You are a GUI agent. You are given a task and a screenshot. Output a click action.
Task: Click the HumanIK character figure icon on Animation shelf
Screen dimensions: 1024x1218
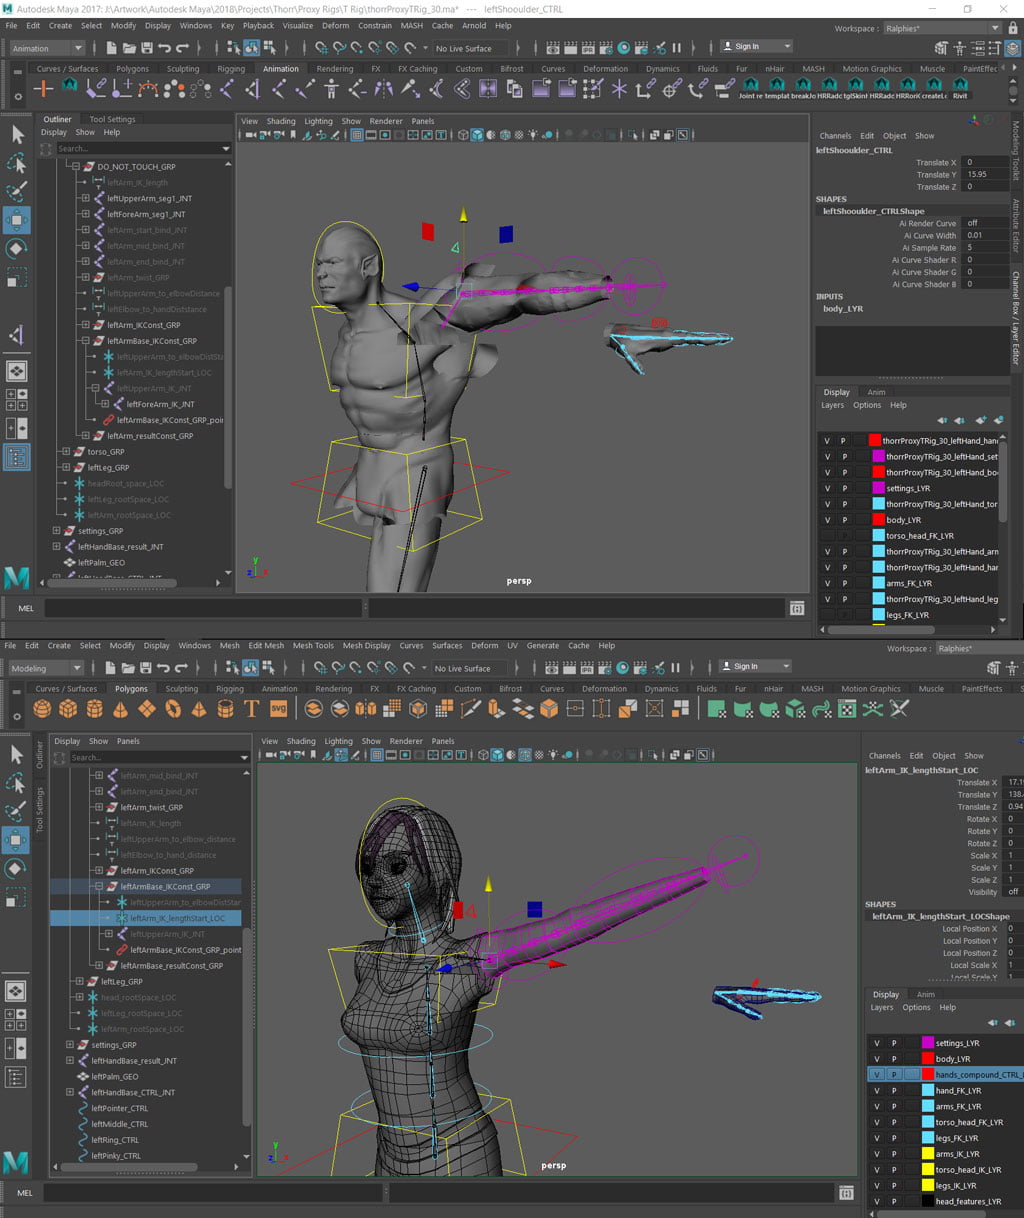click(x=332, y=89)
